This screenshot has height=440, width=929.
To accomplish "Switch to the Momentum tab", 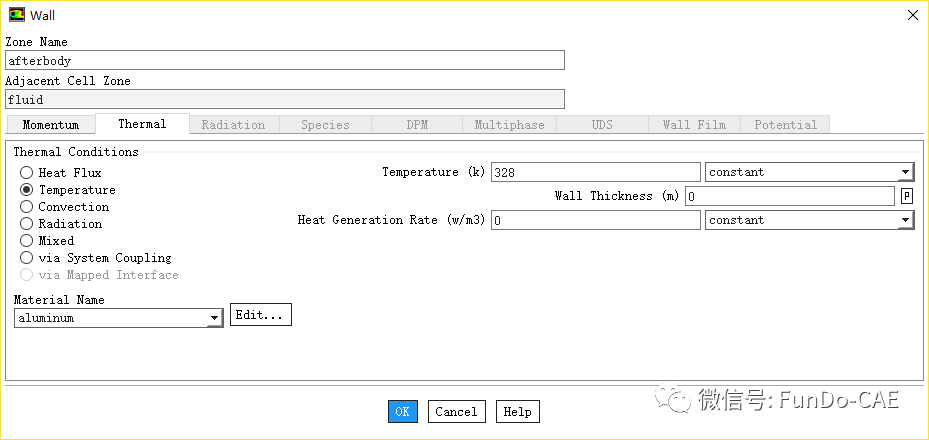I will (50, 125).
